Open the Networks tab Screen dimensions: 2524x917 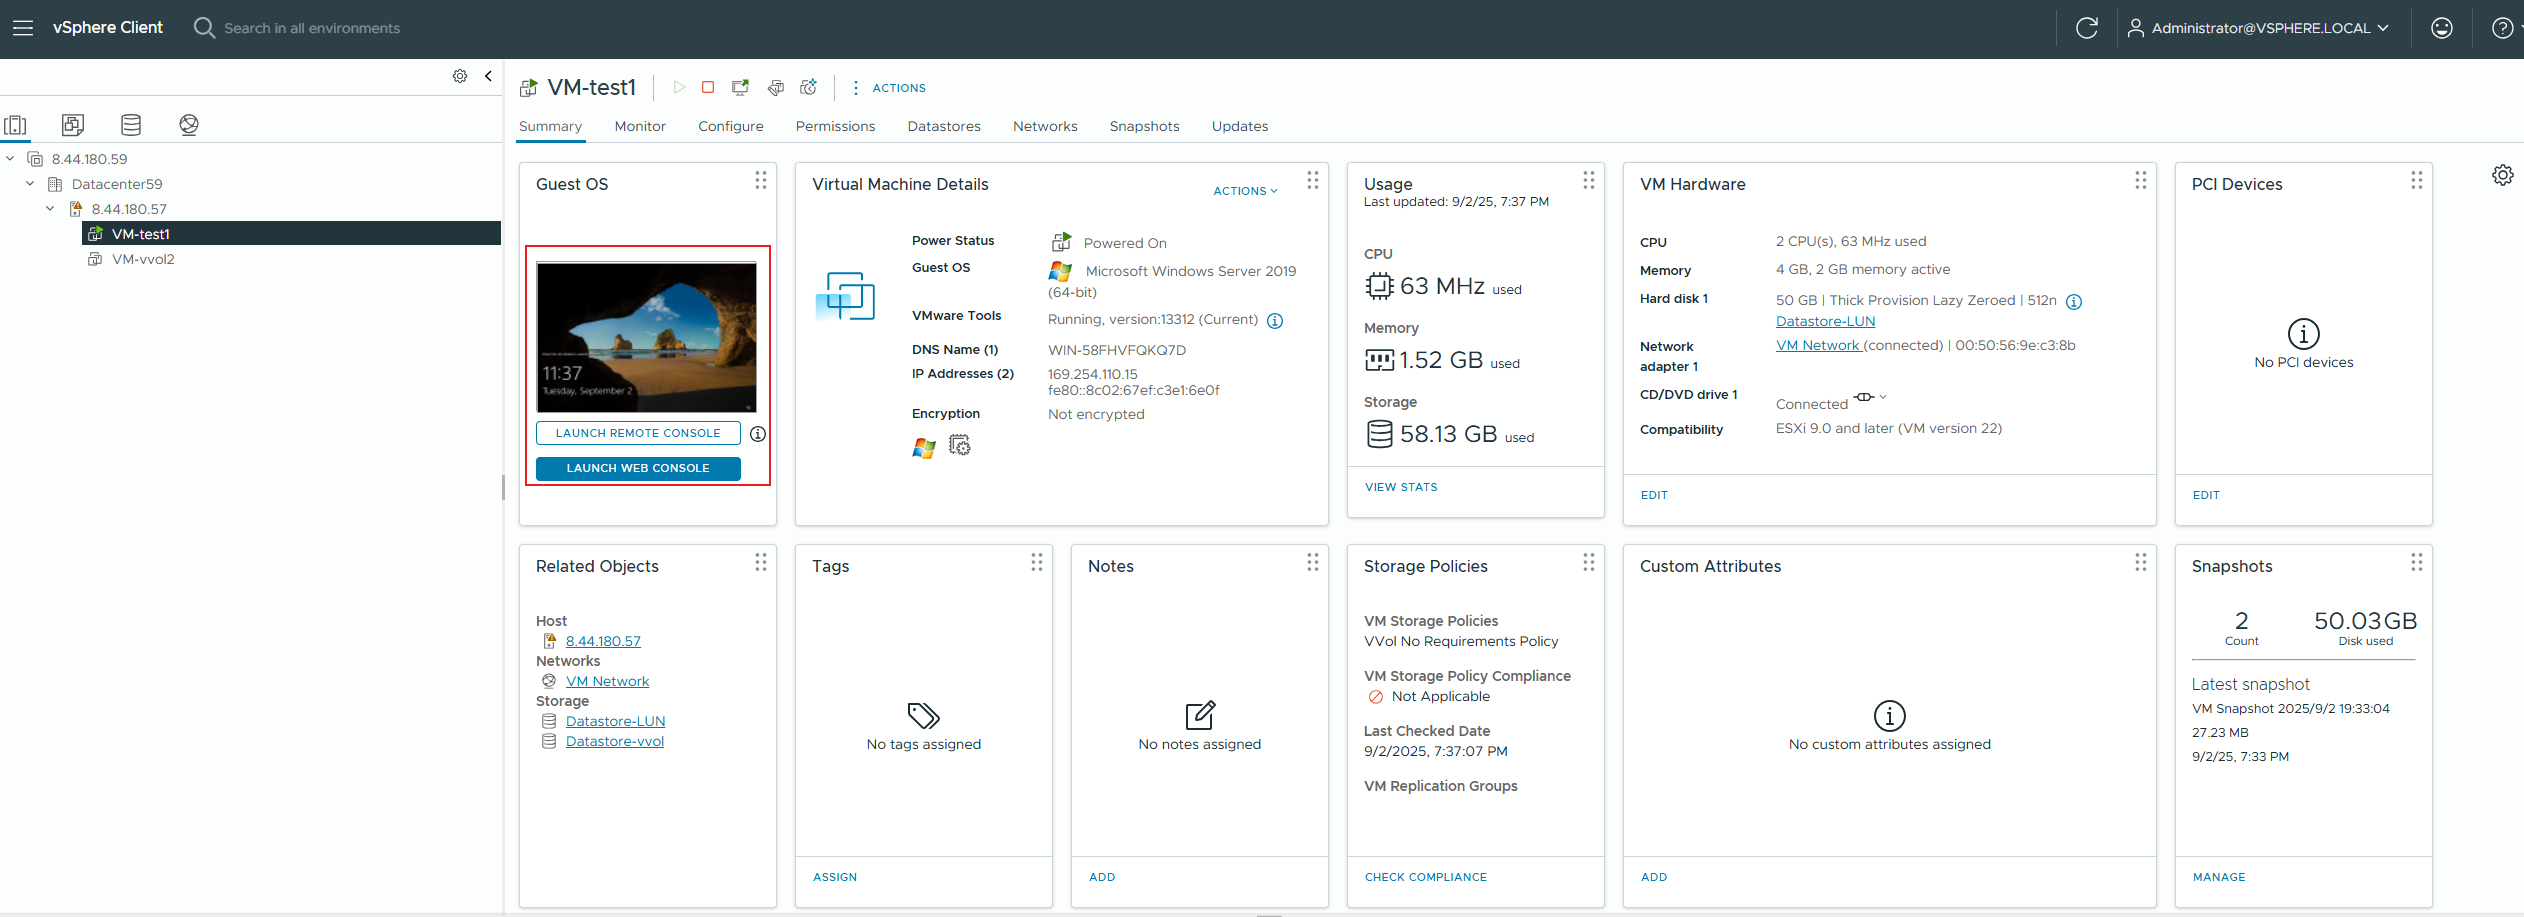point(1045,126)
